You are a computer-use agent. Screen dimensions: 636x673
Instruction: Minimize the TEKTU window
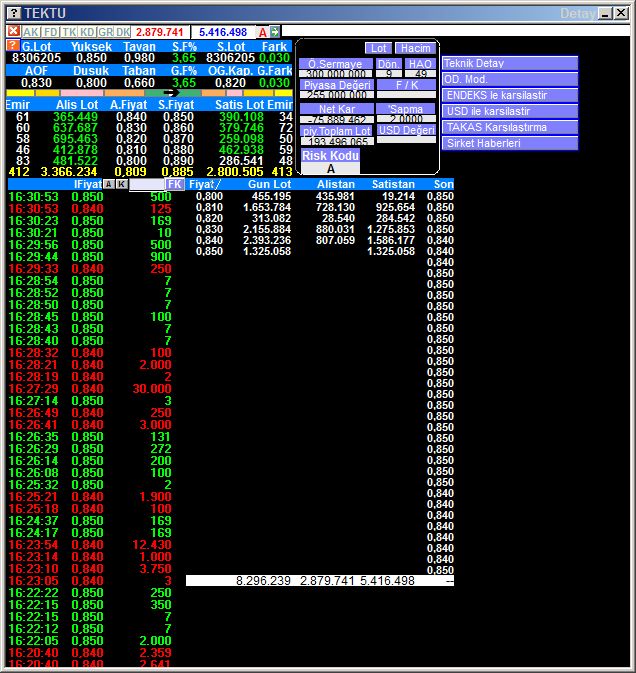606,13
